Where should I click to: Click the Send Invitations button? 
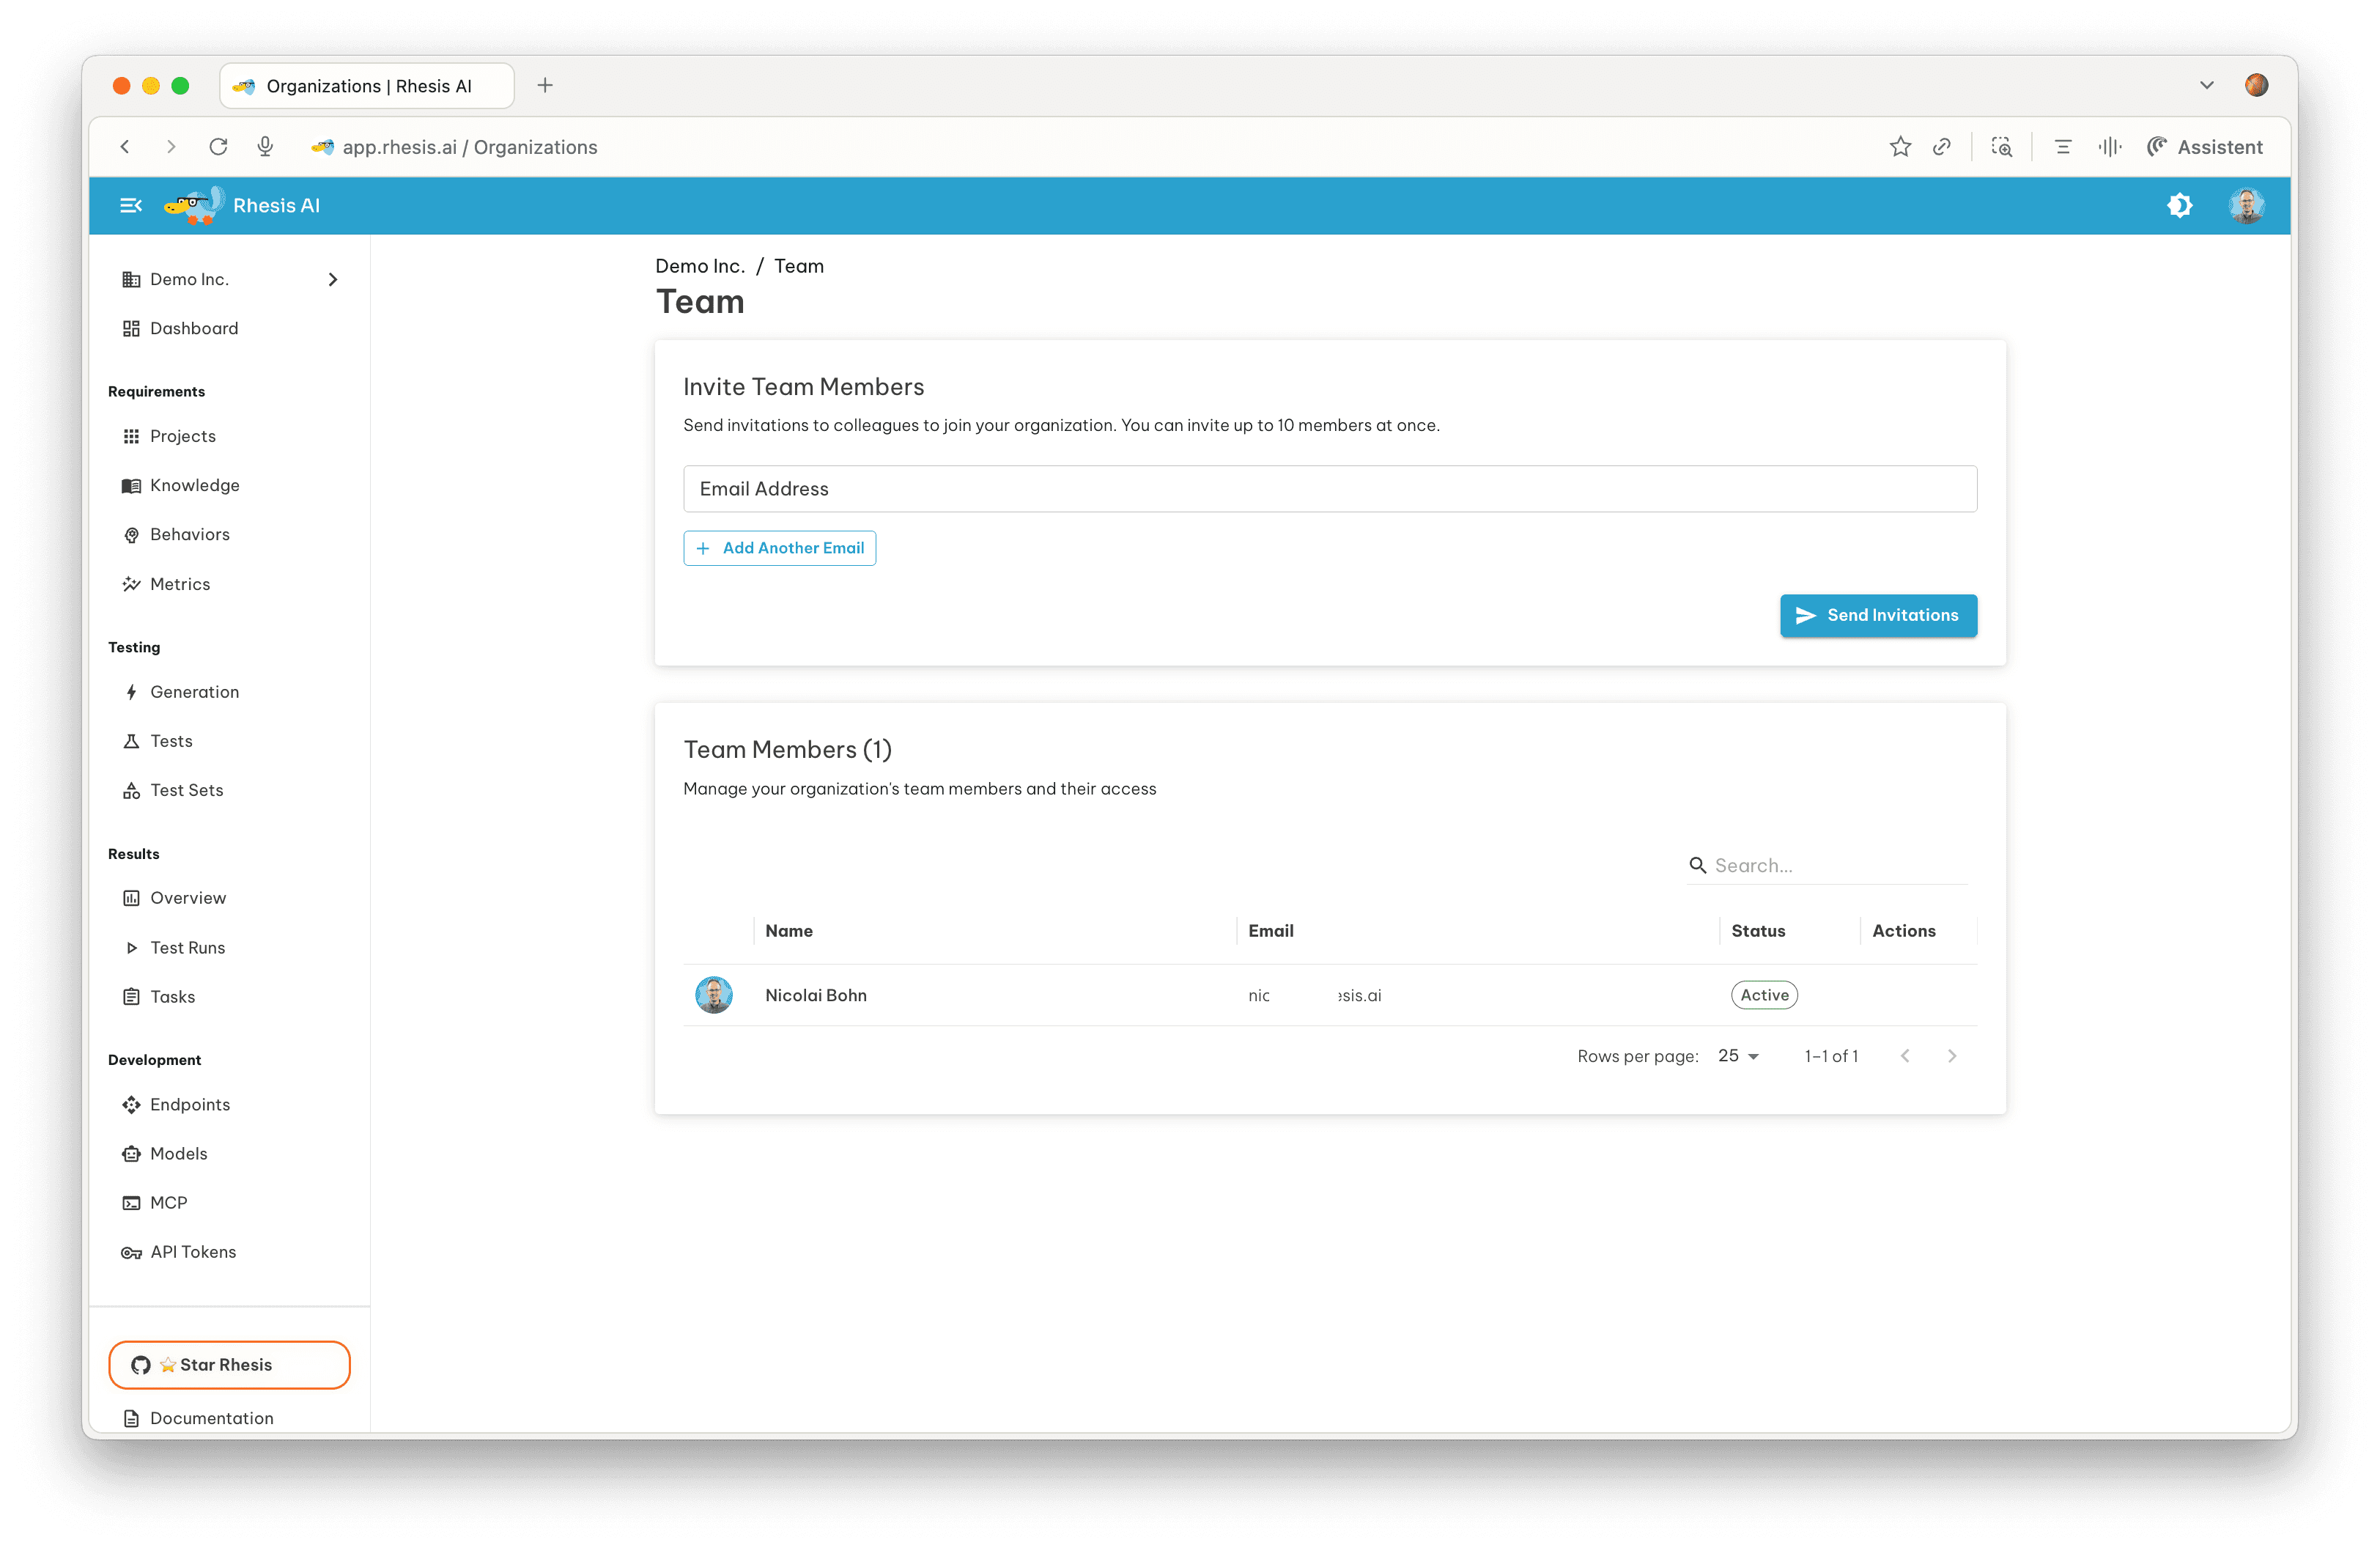tap(1878, 615)
